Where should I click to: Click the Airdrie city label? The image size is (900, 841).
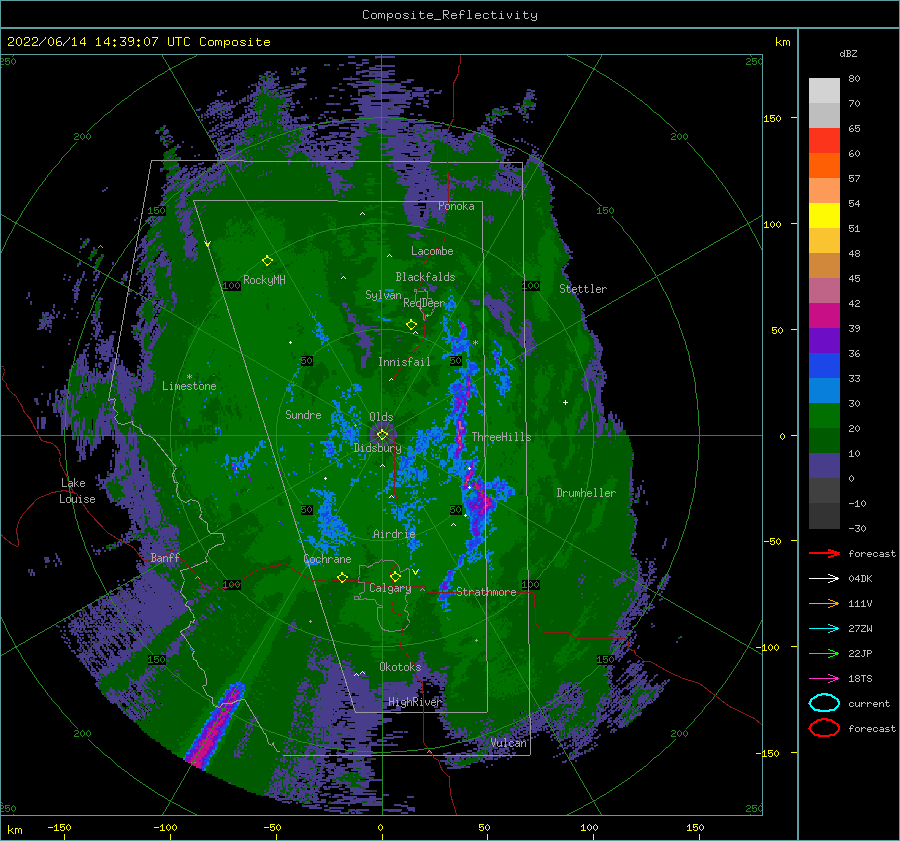[394, 534]
